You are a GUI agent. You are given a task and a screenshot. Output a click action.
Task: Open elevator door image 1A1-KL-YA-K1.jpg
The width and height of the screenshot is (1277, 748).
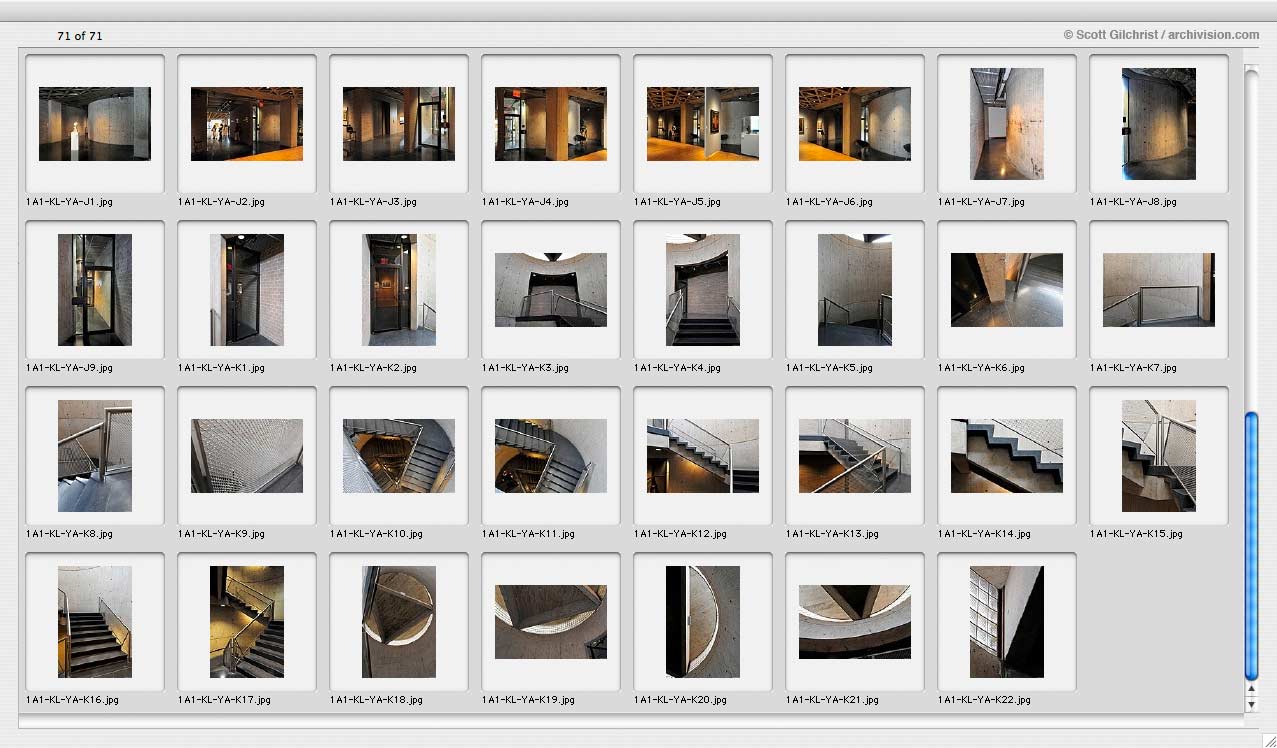tap(247, 290)
